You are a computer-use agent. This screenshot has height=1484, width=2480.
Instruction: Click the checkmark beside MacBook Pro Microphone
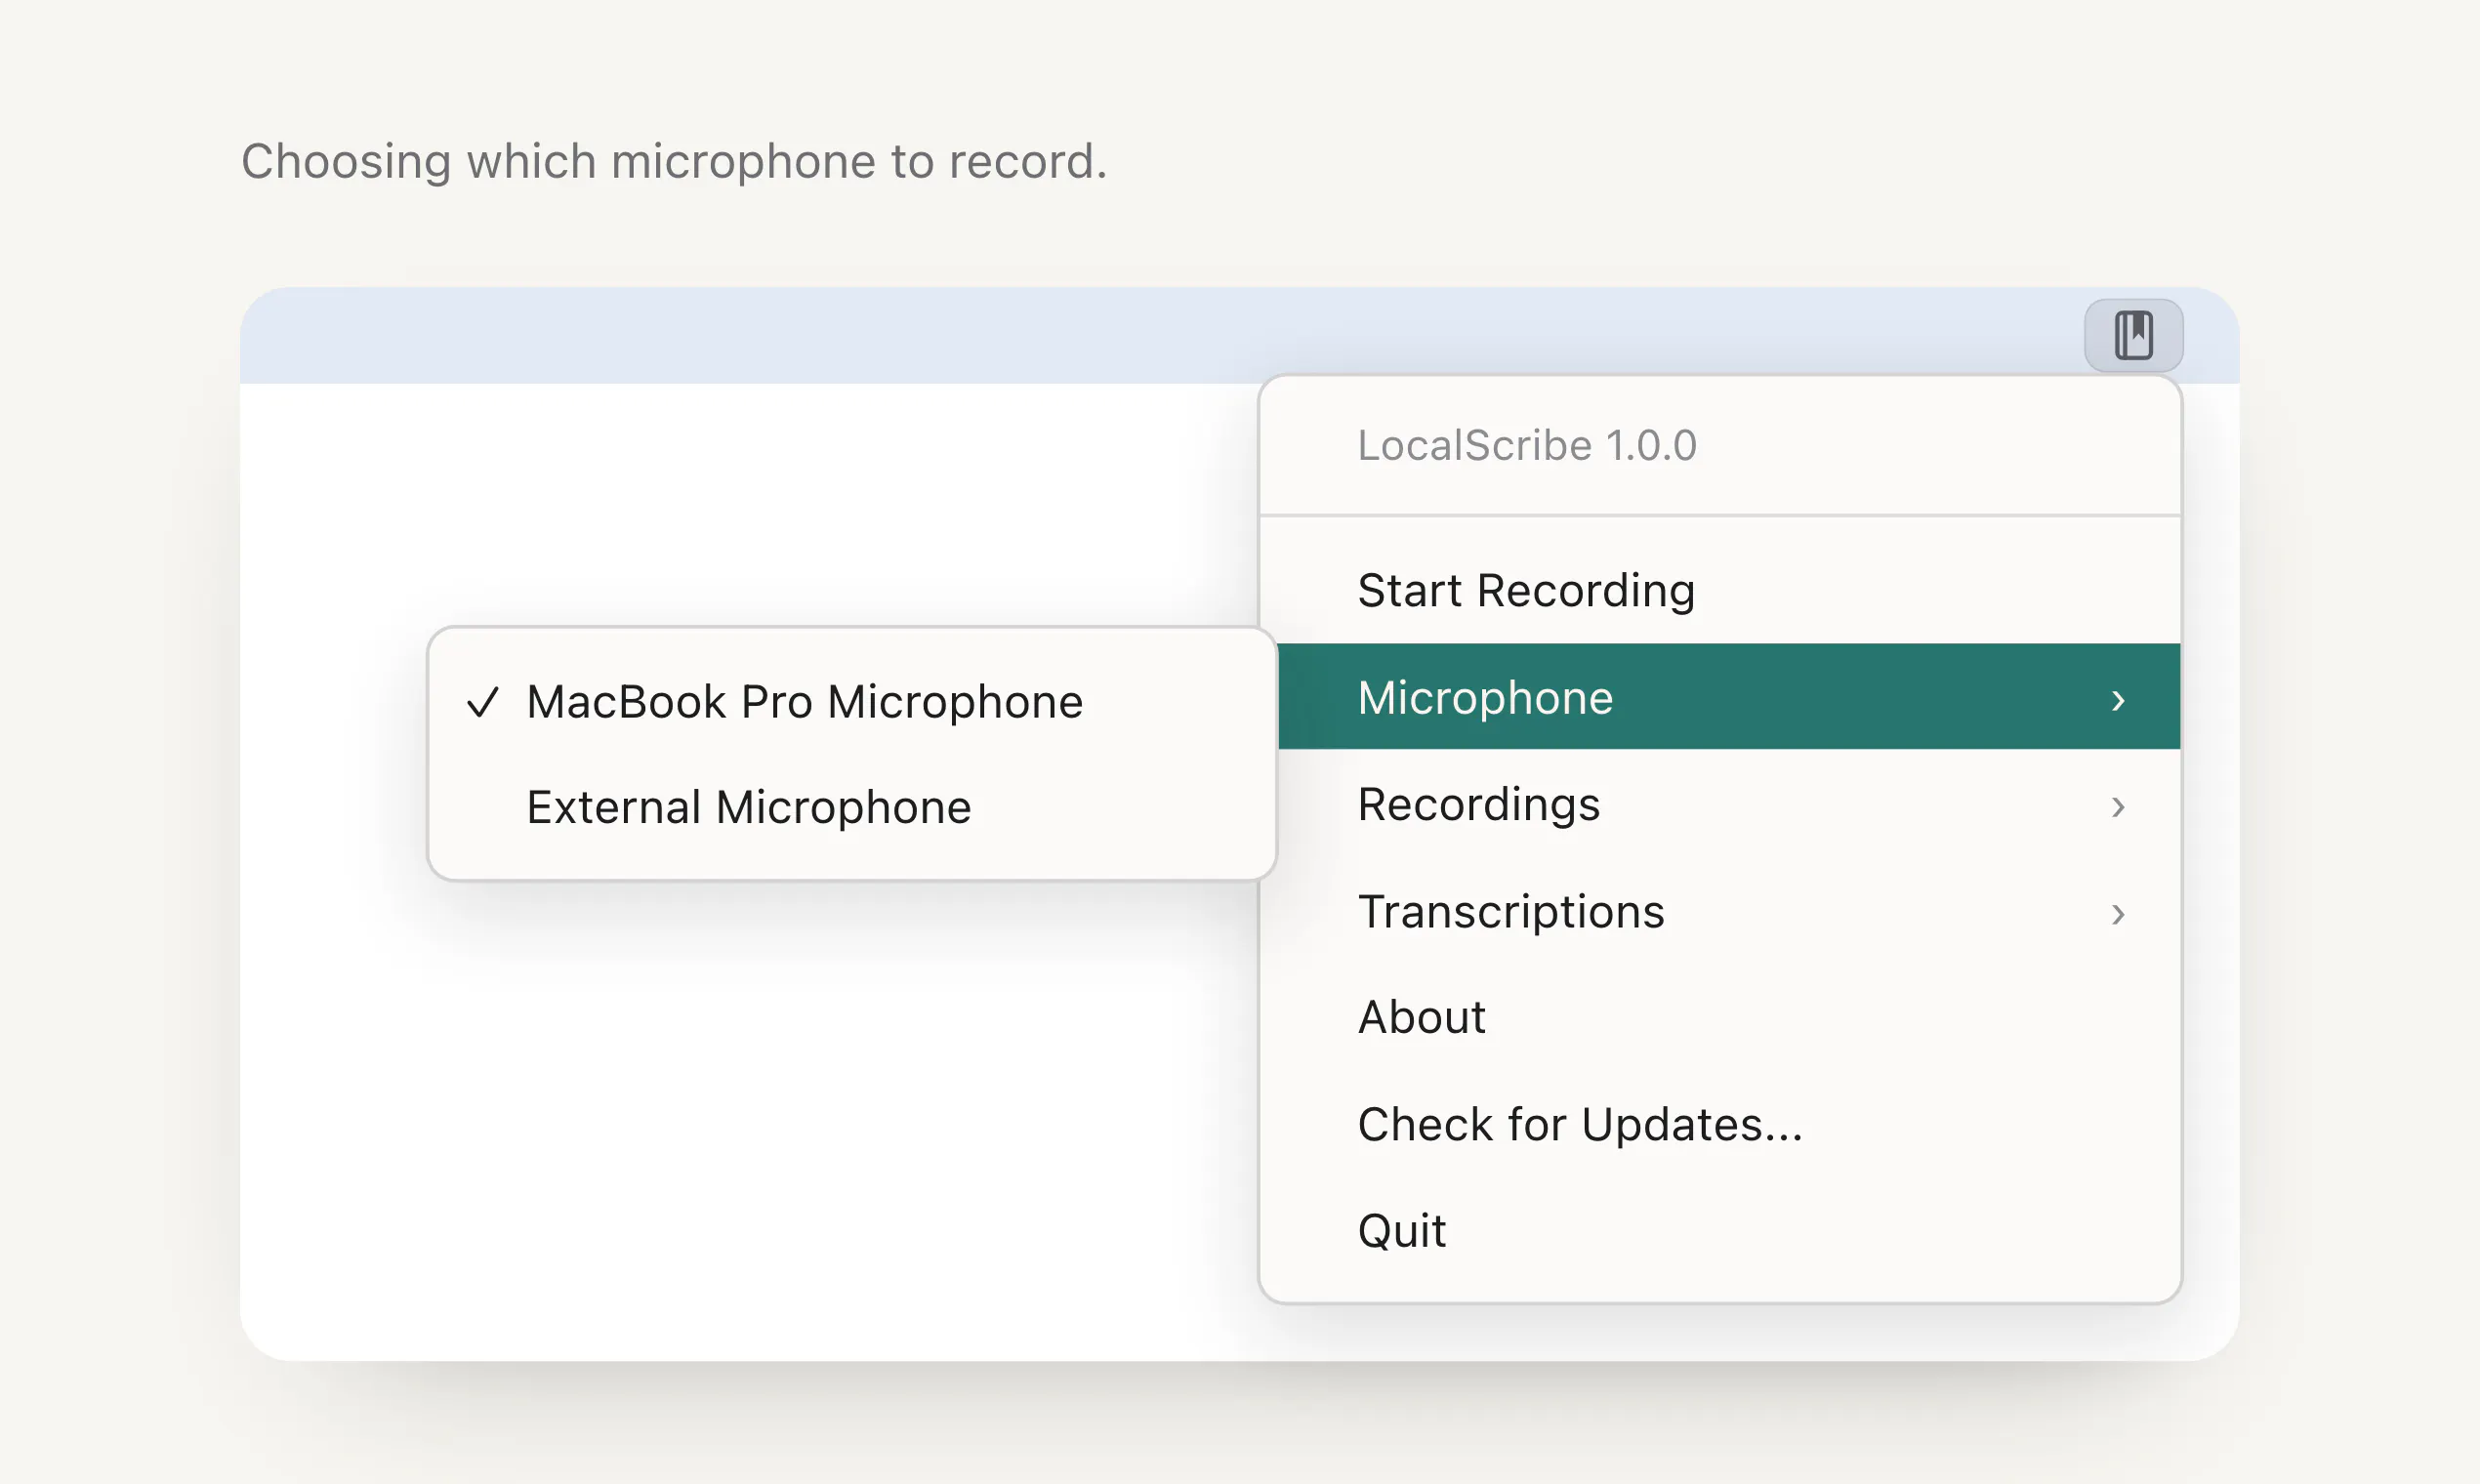pyautogui.click(x=482, y=702)
